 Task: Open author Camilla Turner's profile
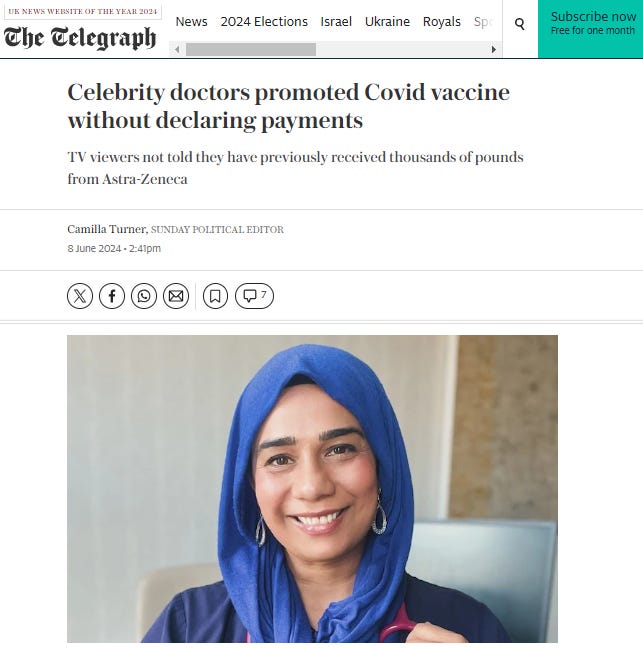point(107,229)
